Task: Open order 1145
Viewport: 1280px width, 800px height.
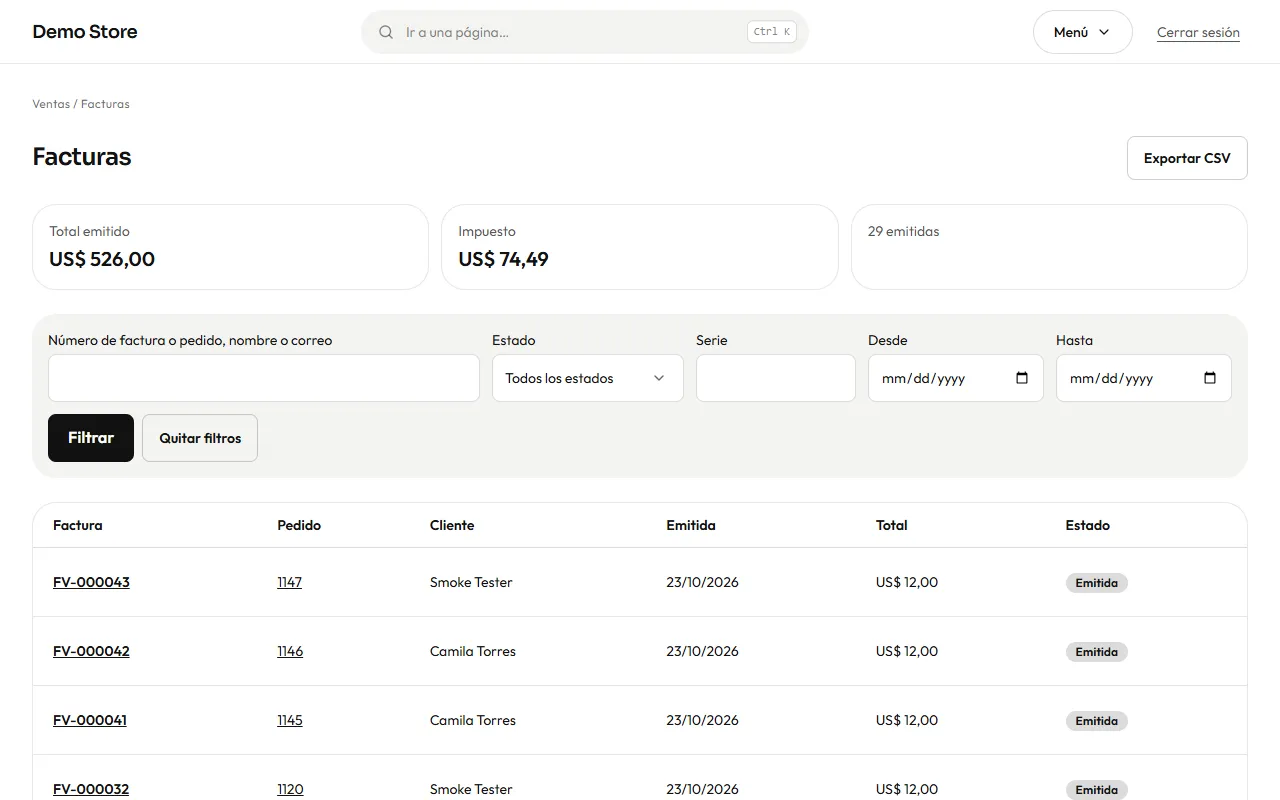Action: point(290,720)
